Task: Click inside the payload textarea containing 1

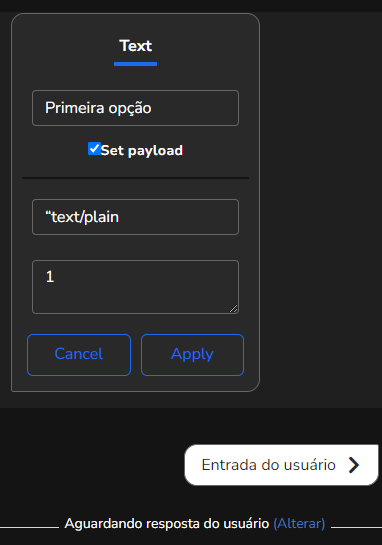Action: click(x=135, y=287)
